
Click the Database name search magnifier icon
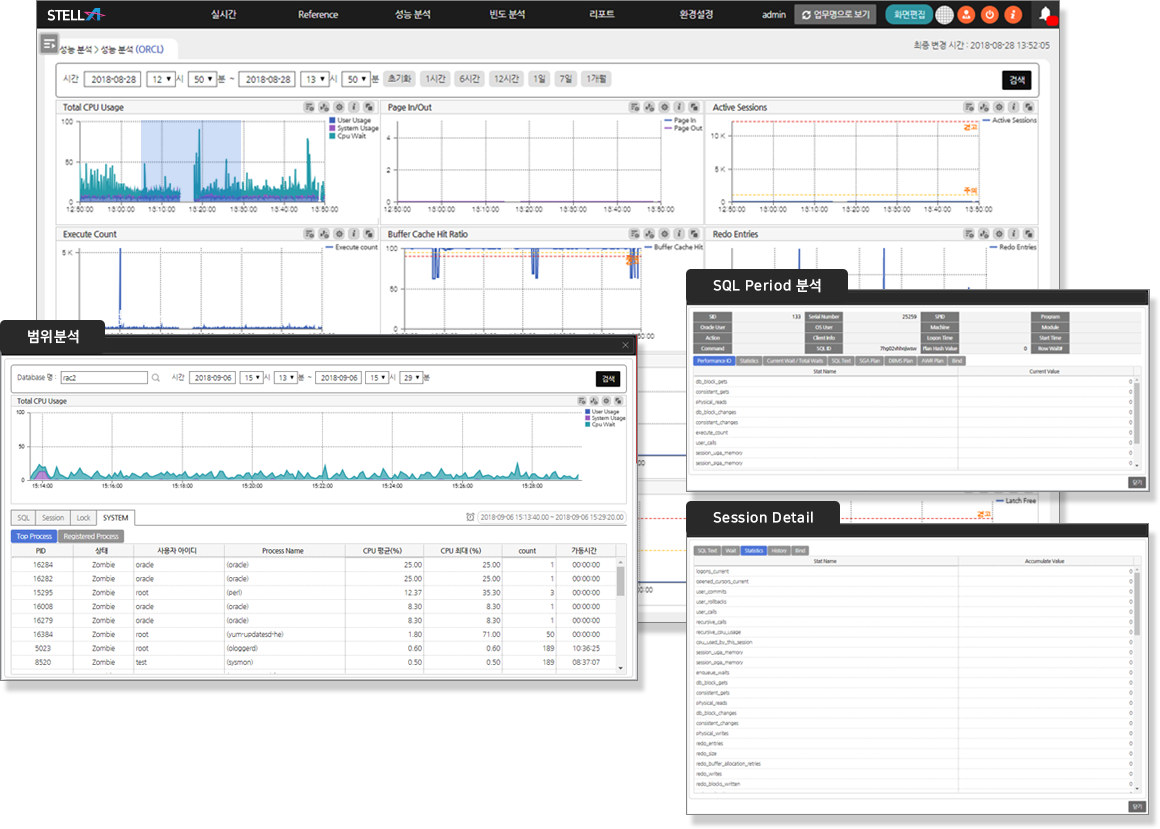point(156,378)
